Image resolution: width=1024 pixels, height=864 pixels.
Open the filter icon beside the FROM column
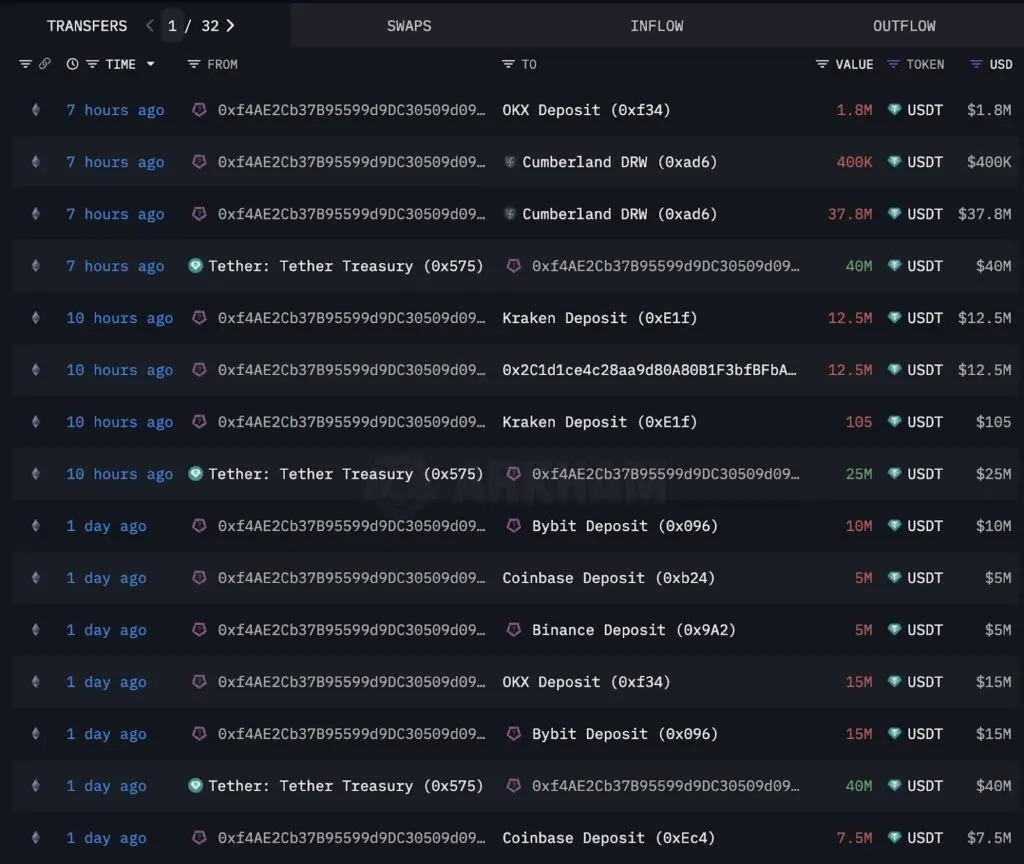pos(192,64)
